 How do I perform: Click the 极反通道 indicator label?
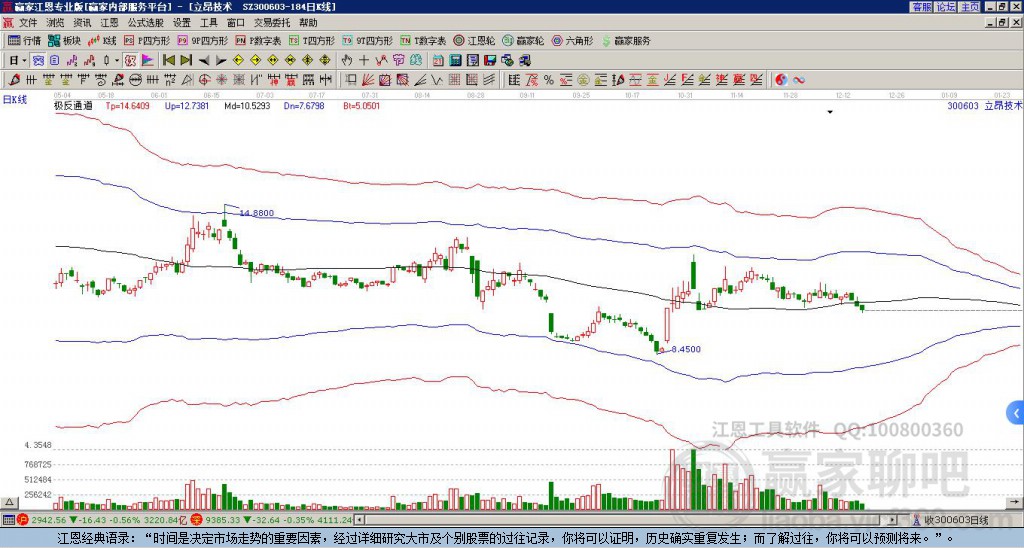[73, 105]
